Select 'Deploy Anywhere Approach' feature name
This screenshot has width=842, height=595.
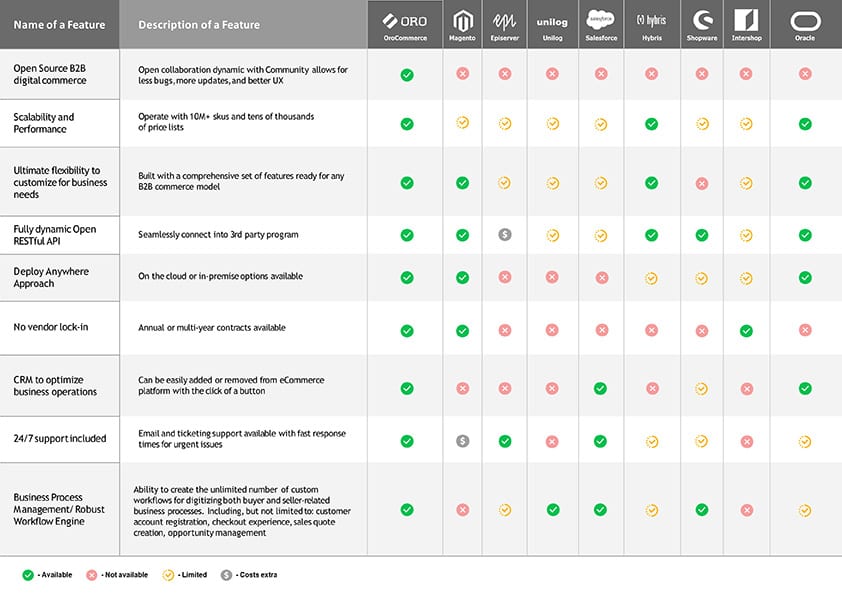(51, 277)
